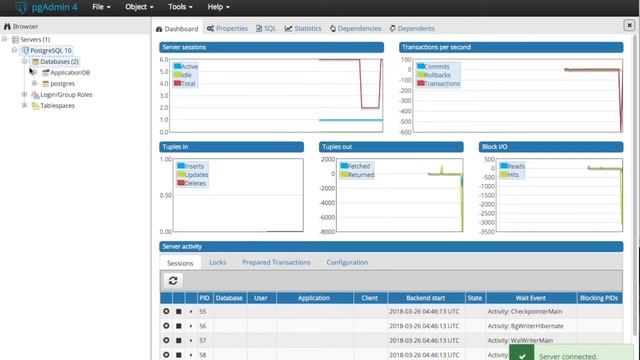Select the PostgreSQL 10 server

click(x=51, y=51)
